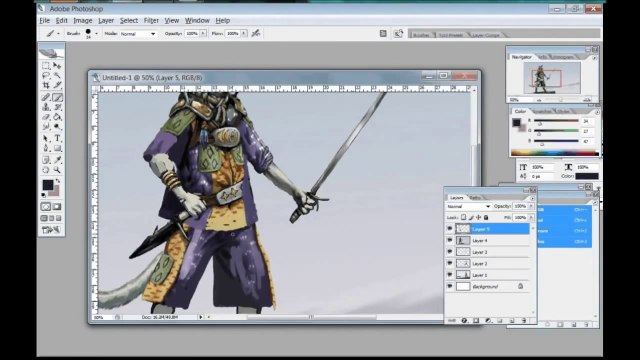Viewport: 640px width, 360px height.
Task: Open File Browser from options bar
Action: pyautogui.click(x=398, y=33)
